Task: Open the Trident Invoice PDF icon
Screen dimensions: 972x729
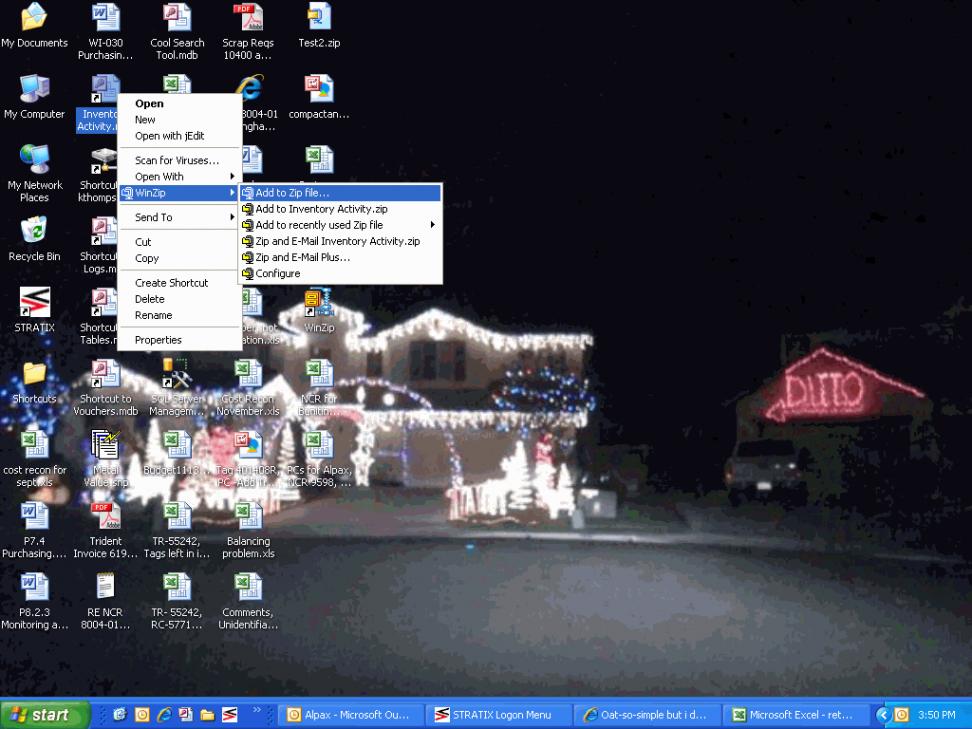Action: tap(105, 518)
